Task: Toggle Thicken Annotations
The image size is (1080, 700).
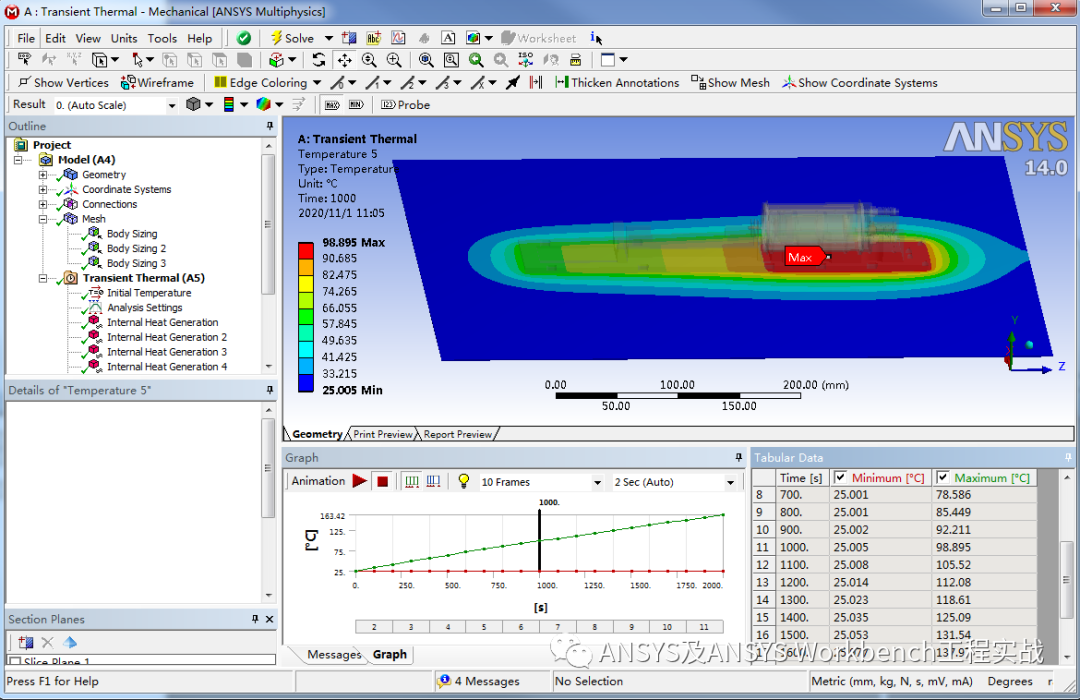Action: pos(617,83)
